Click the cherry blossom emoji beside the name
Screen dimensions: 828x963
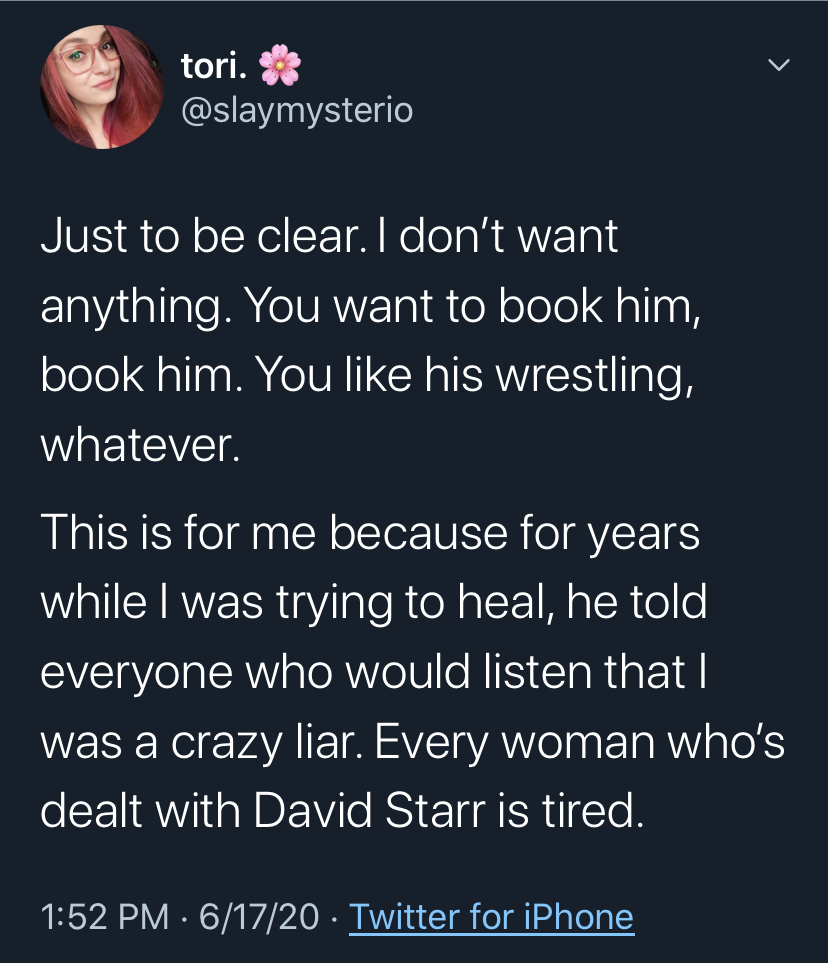[x=279, y=67]
